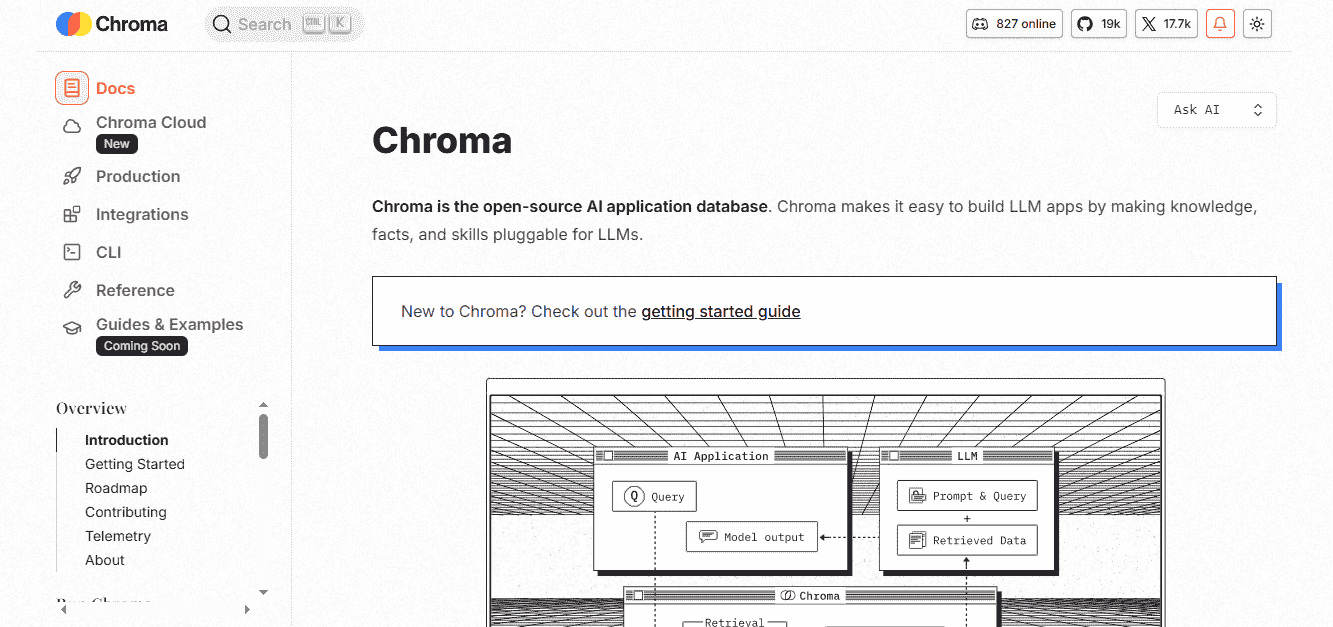This screenshot has height=627, width=1333.
Task: Expand the Ask AI dropdown
Action: (1217, 110)
